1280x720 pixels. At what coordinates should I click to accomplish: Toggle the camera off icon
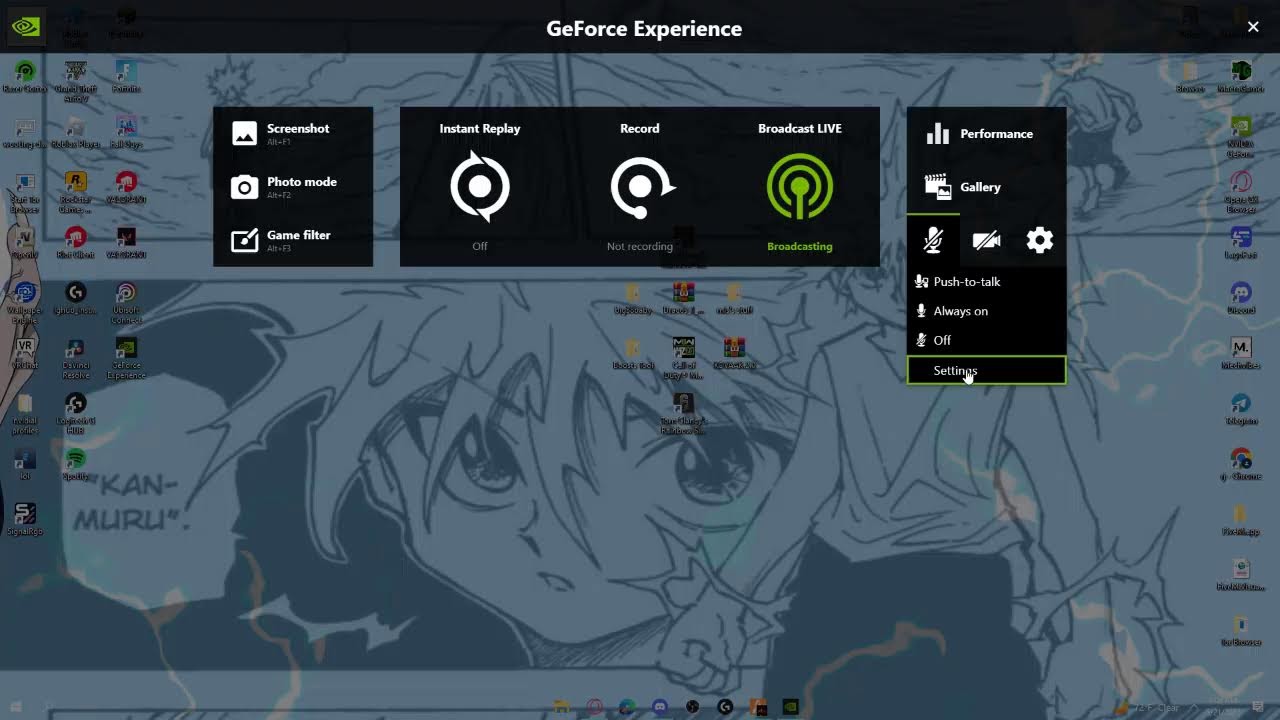click(987, 240)
